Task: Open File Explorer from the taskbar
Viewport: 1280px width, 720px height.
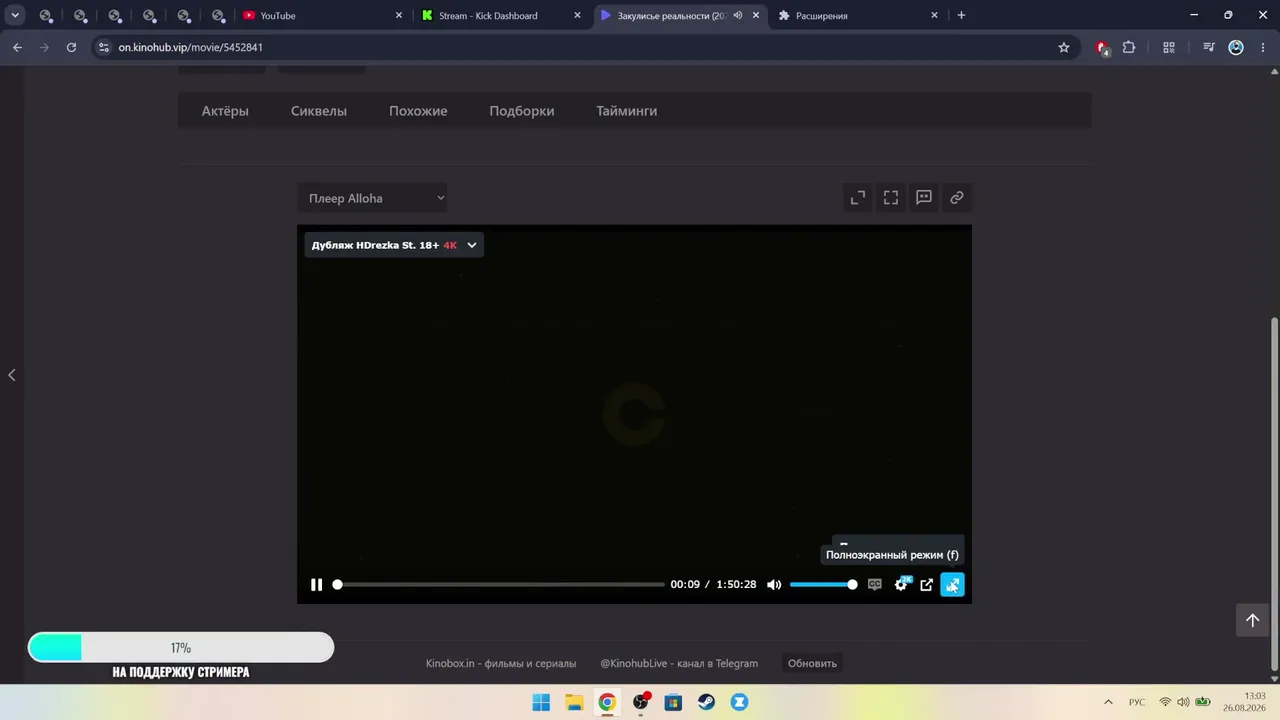Action: 574,702
